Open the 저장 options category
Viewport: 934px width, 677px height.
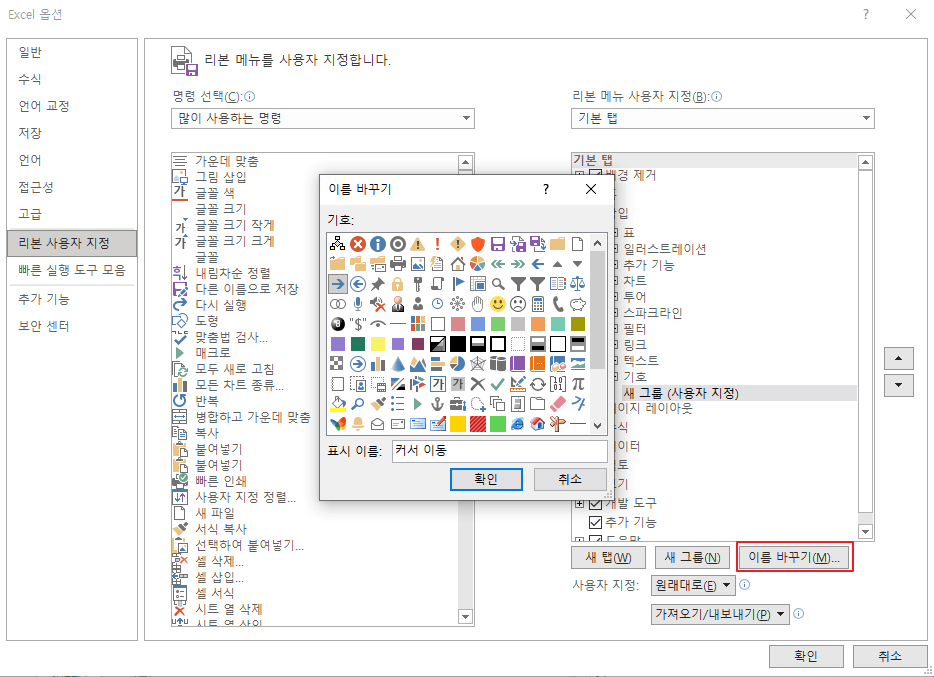[30, 133]
